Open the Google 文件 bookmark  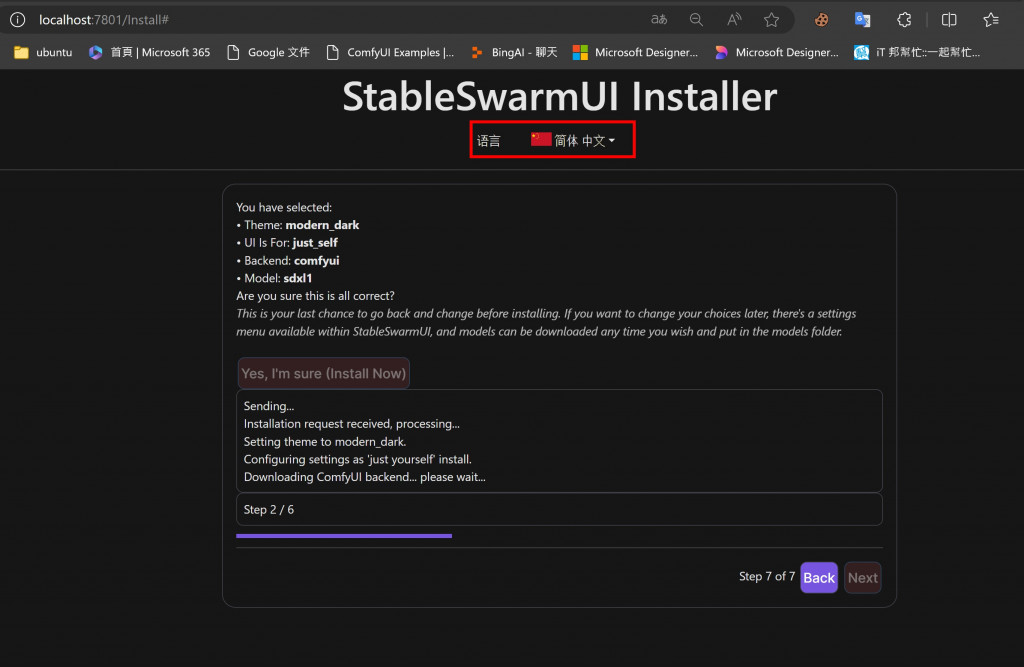pyautogui.click(x=268, y=52)
